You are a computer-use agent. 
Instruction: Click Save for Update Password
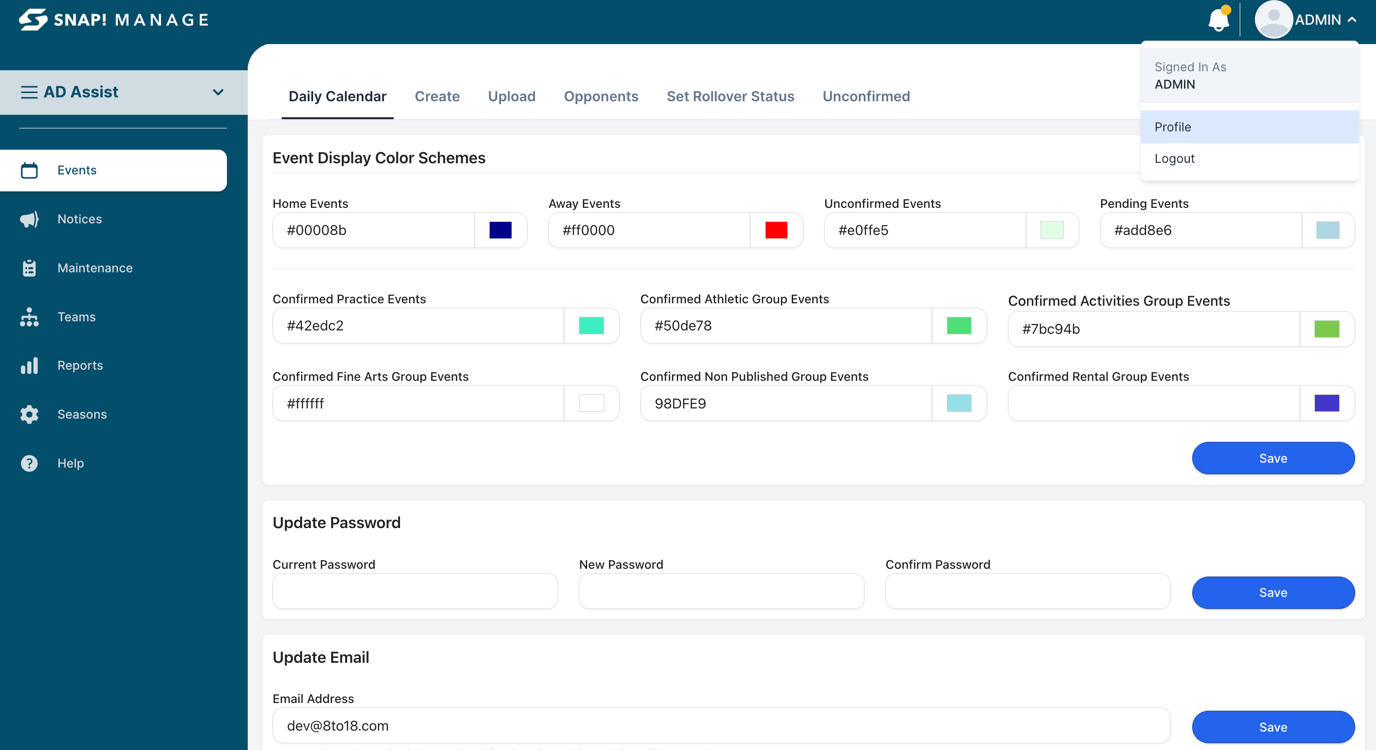coord(1272,593)
